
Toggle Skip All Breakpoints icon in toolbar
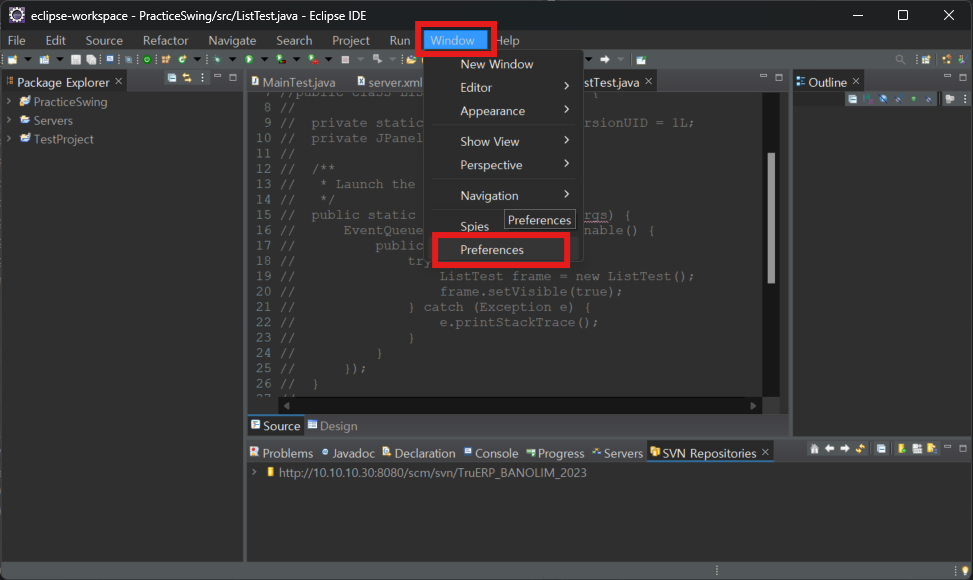(128, 60)
